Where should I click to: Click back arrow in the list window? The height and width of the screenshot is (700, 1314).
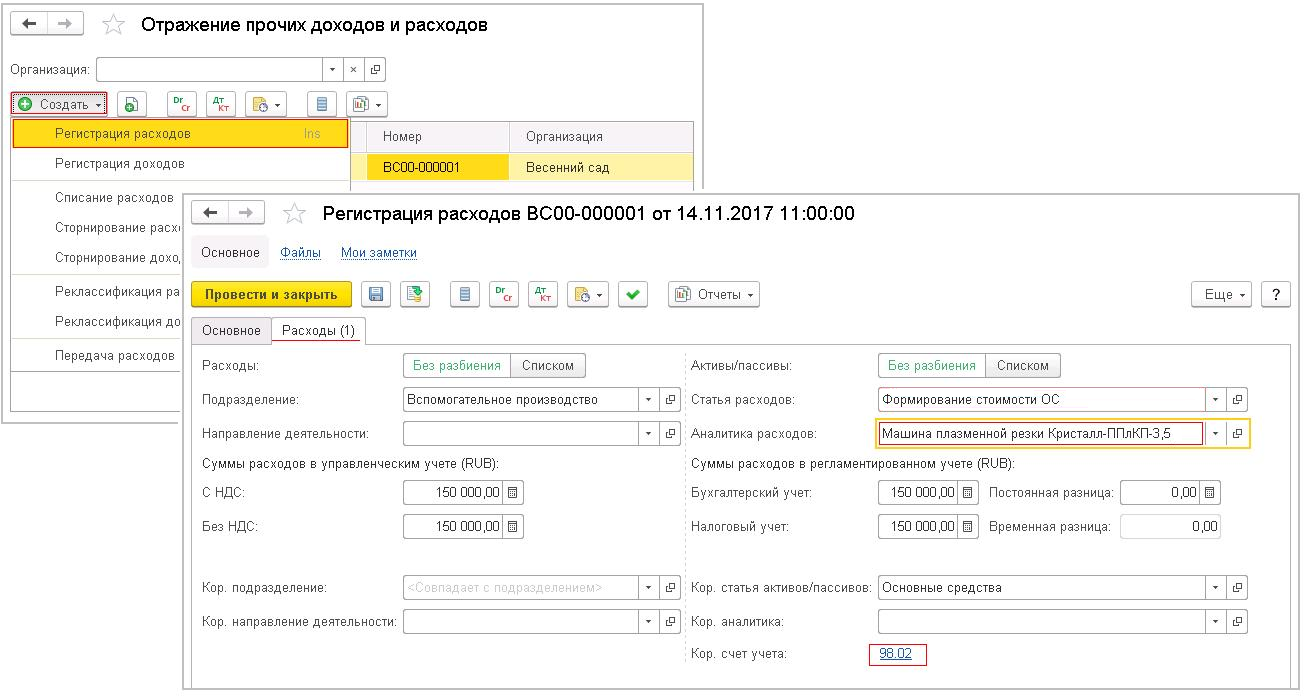(29, 24)
